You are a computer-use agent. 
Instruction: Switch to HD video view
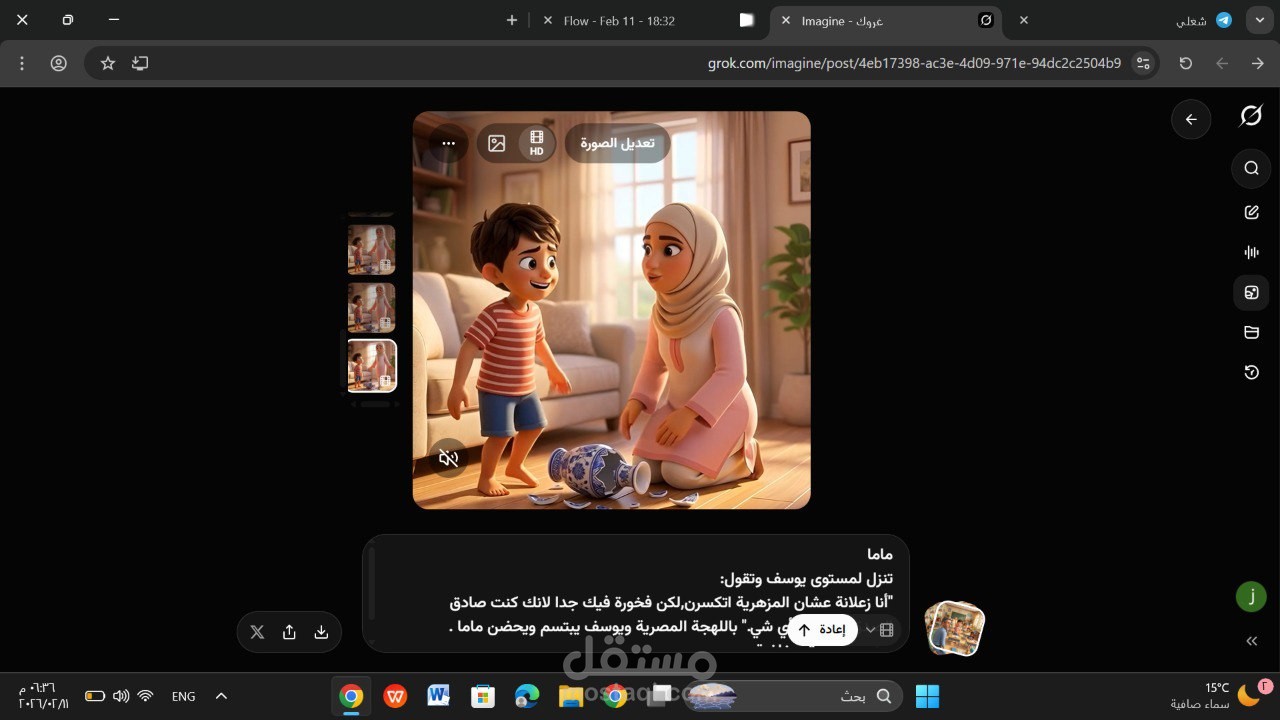537,143
